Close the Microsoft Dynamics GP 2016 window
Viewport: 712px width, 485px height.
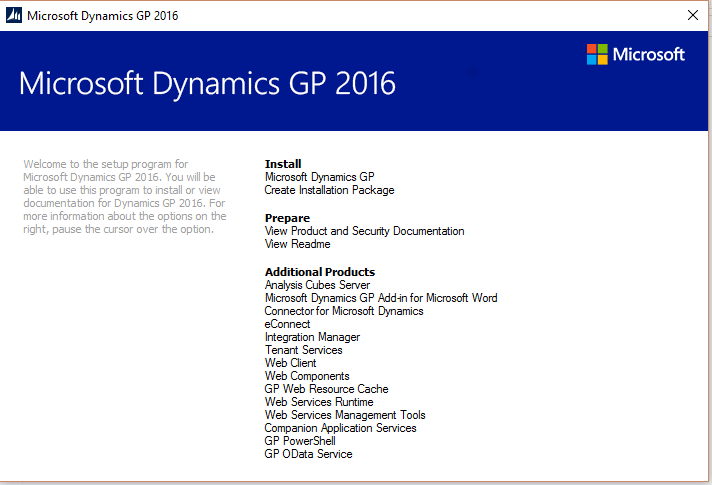tap(692, 15)
